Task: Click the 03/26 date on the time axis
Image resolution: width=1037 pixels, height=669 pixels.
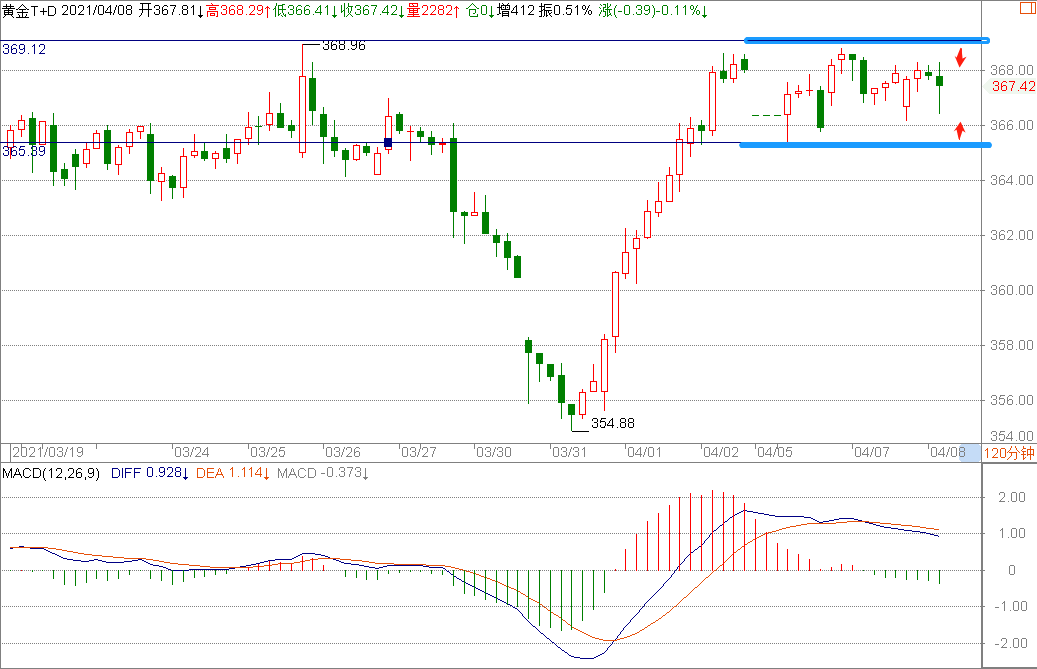Action: [x=343, y=452]
